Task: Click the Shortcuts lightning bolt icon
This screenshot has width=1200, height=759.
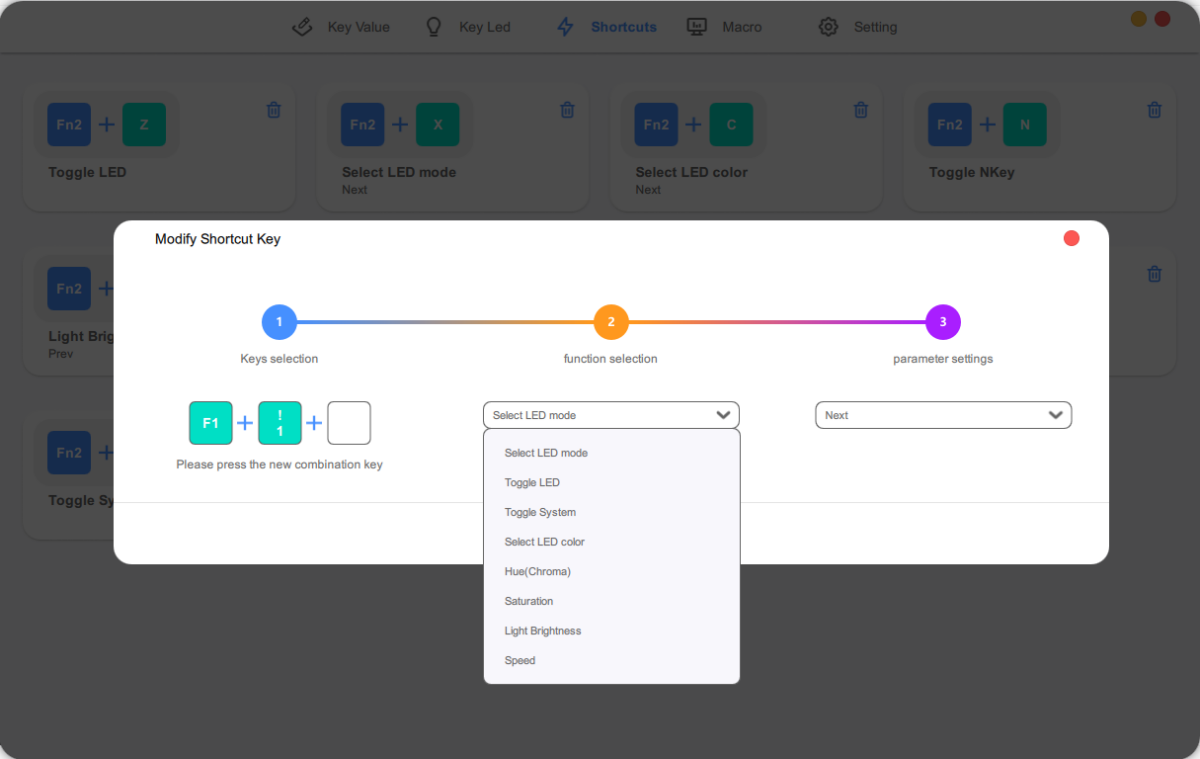Action: 566,27
